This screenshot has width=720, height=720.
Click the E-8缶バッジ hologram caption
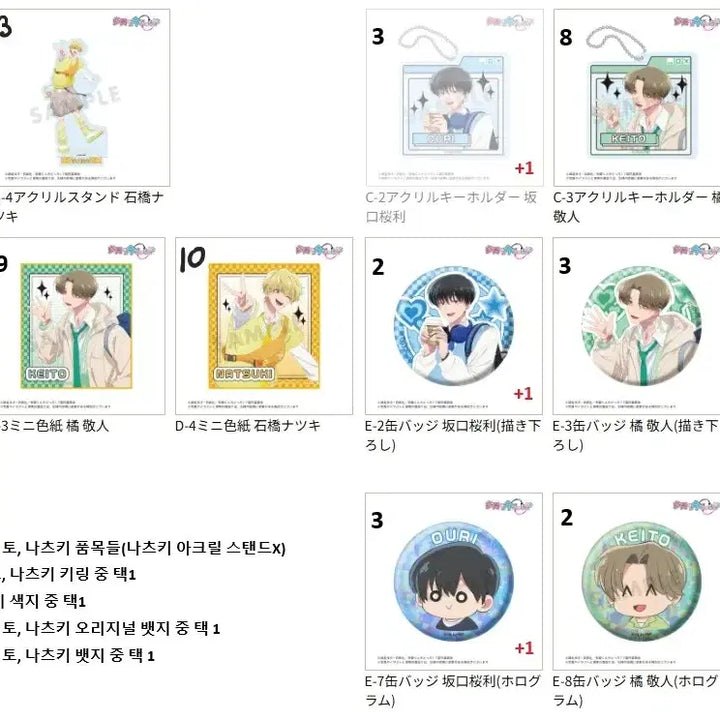click(x=636, y=691)
